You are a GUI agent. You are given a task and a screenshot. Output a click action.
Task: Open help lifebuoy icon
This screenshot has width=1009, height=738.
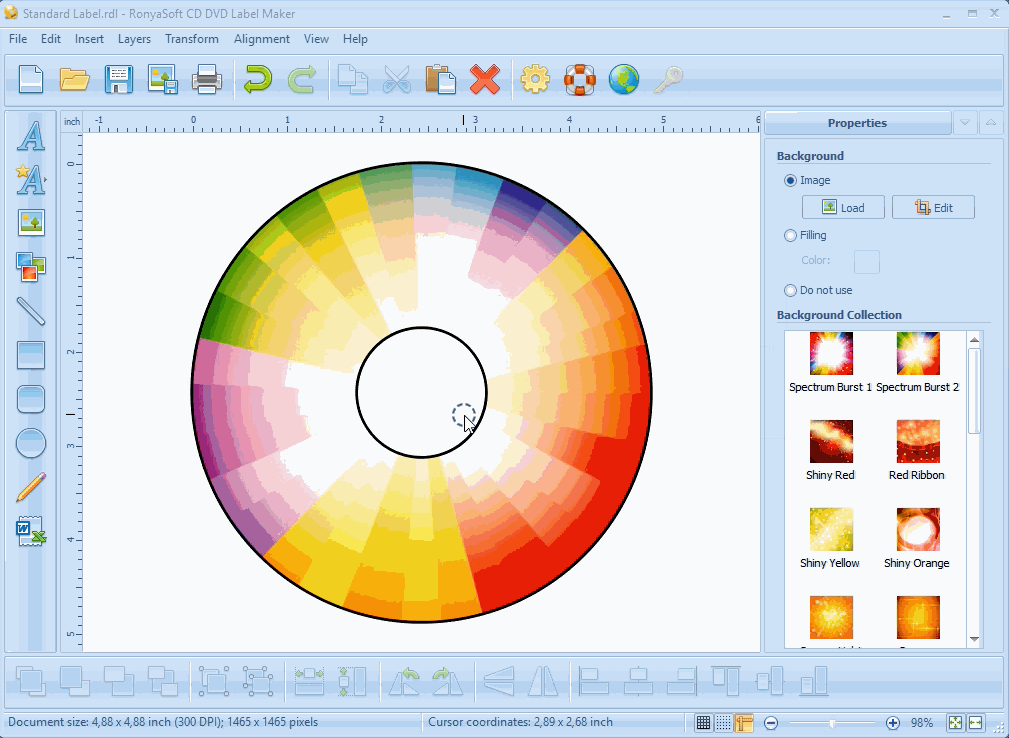pyautogui.click(x=580, y=80)
